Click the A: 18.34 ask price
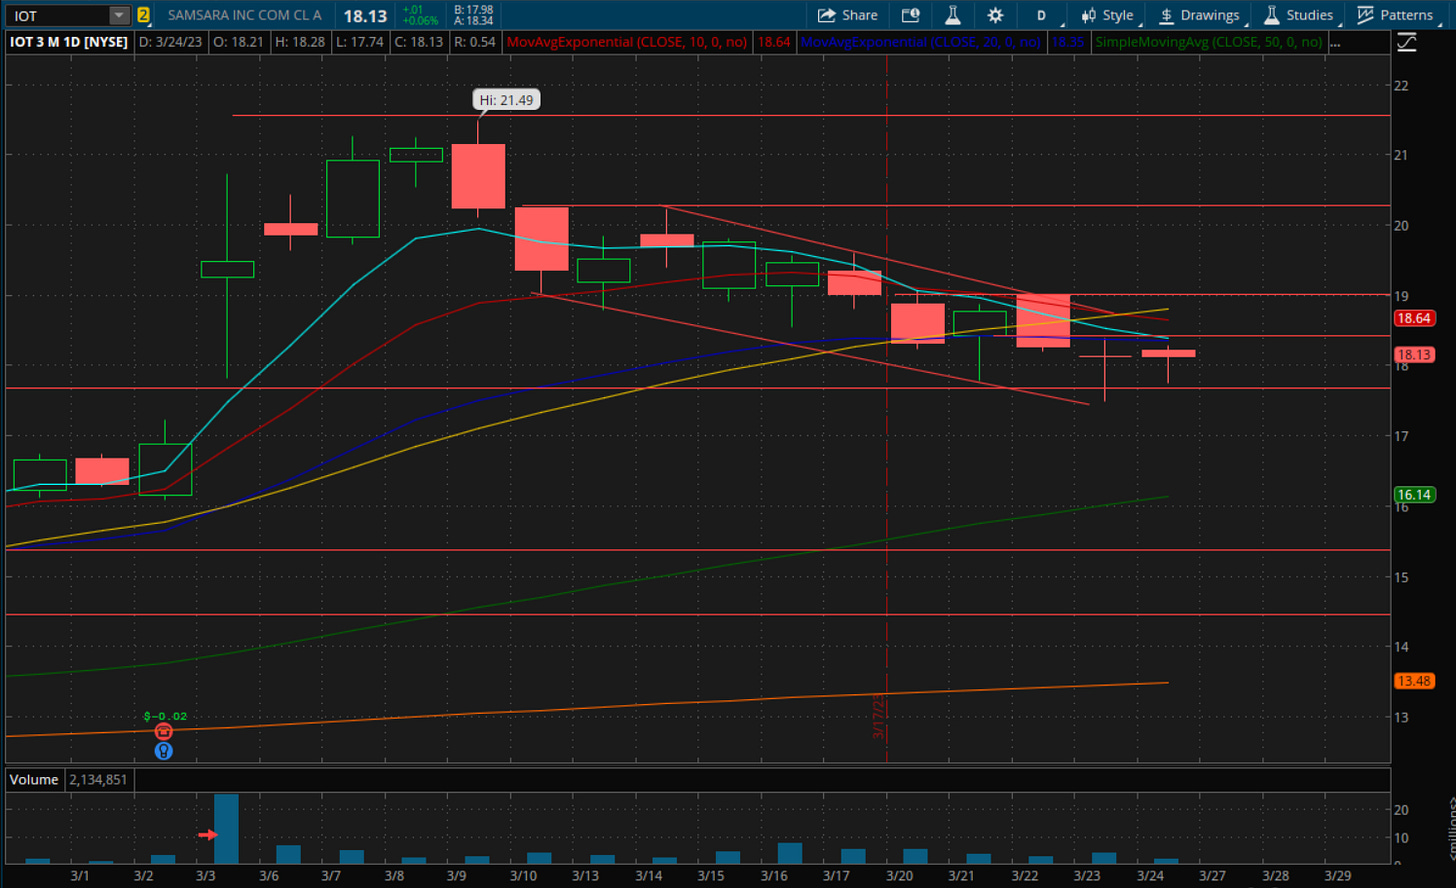Image resolution: width=1456 pixels, height=888 pixels. [x=473, y=21]
